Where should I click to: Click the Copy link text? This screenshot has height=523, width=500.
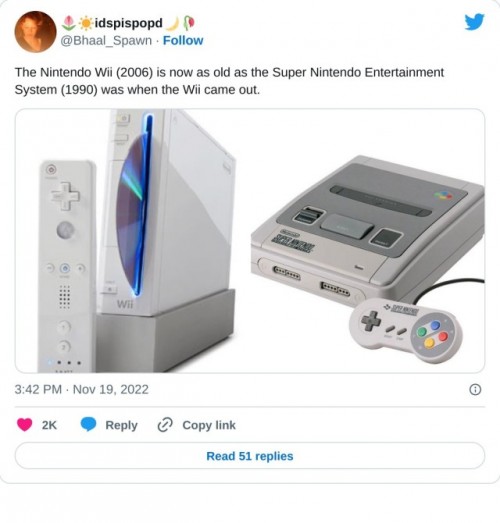click(209, 425)
